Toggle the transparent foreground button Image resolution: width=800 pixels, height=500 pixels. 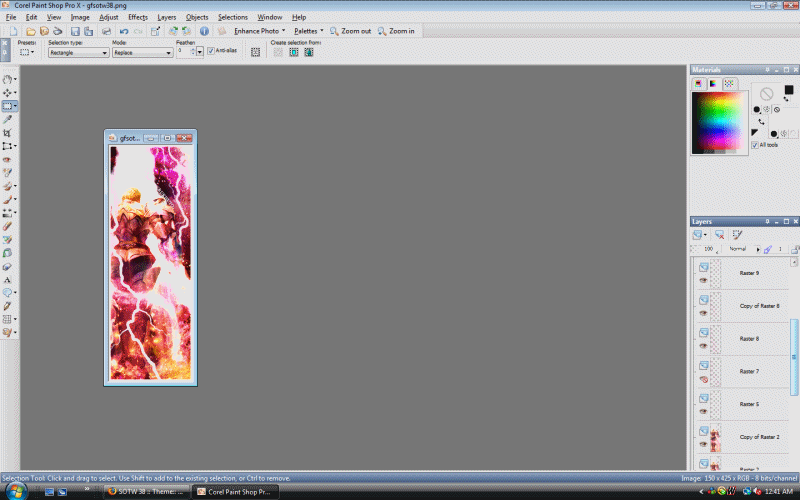(777, 110)
